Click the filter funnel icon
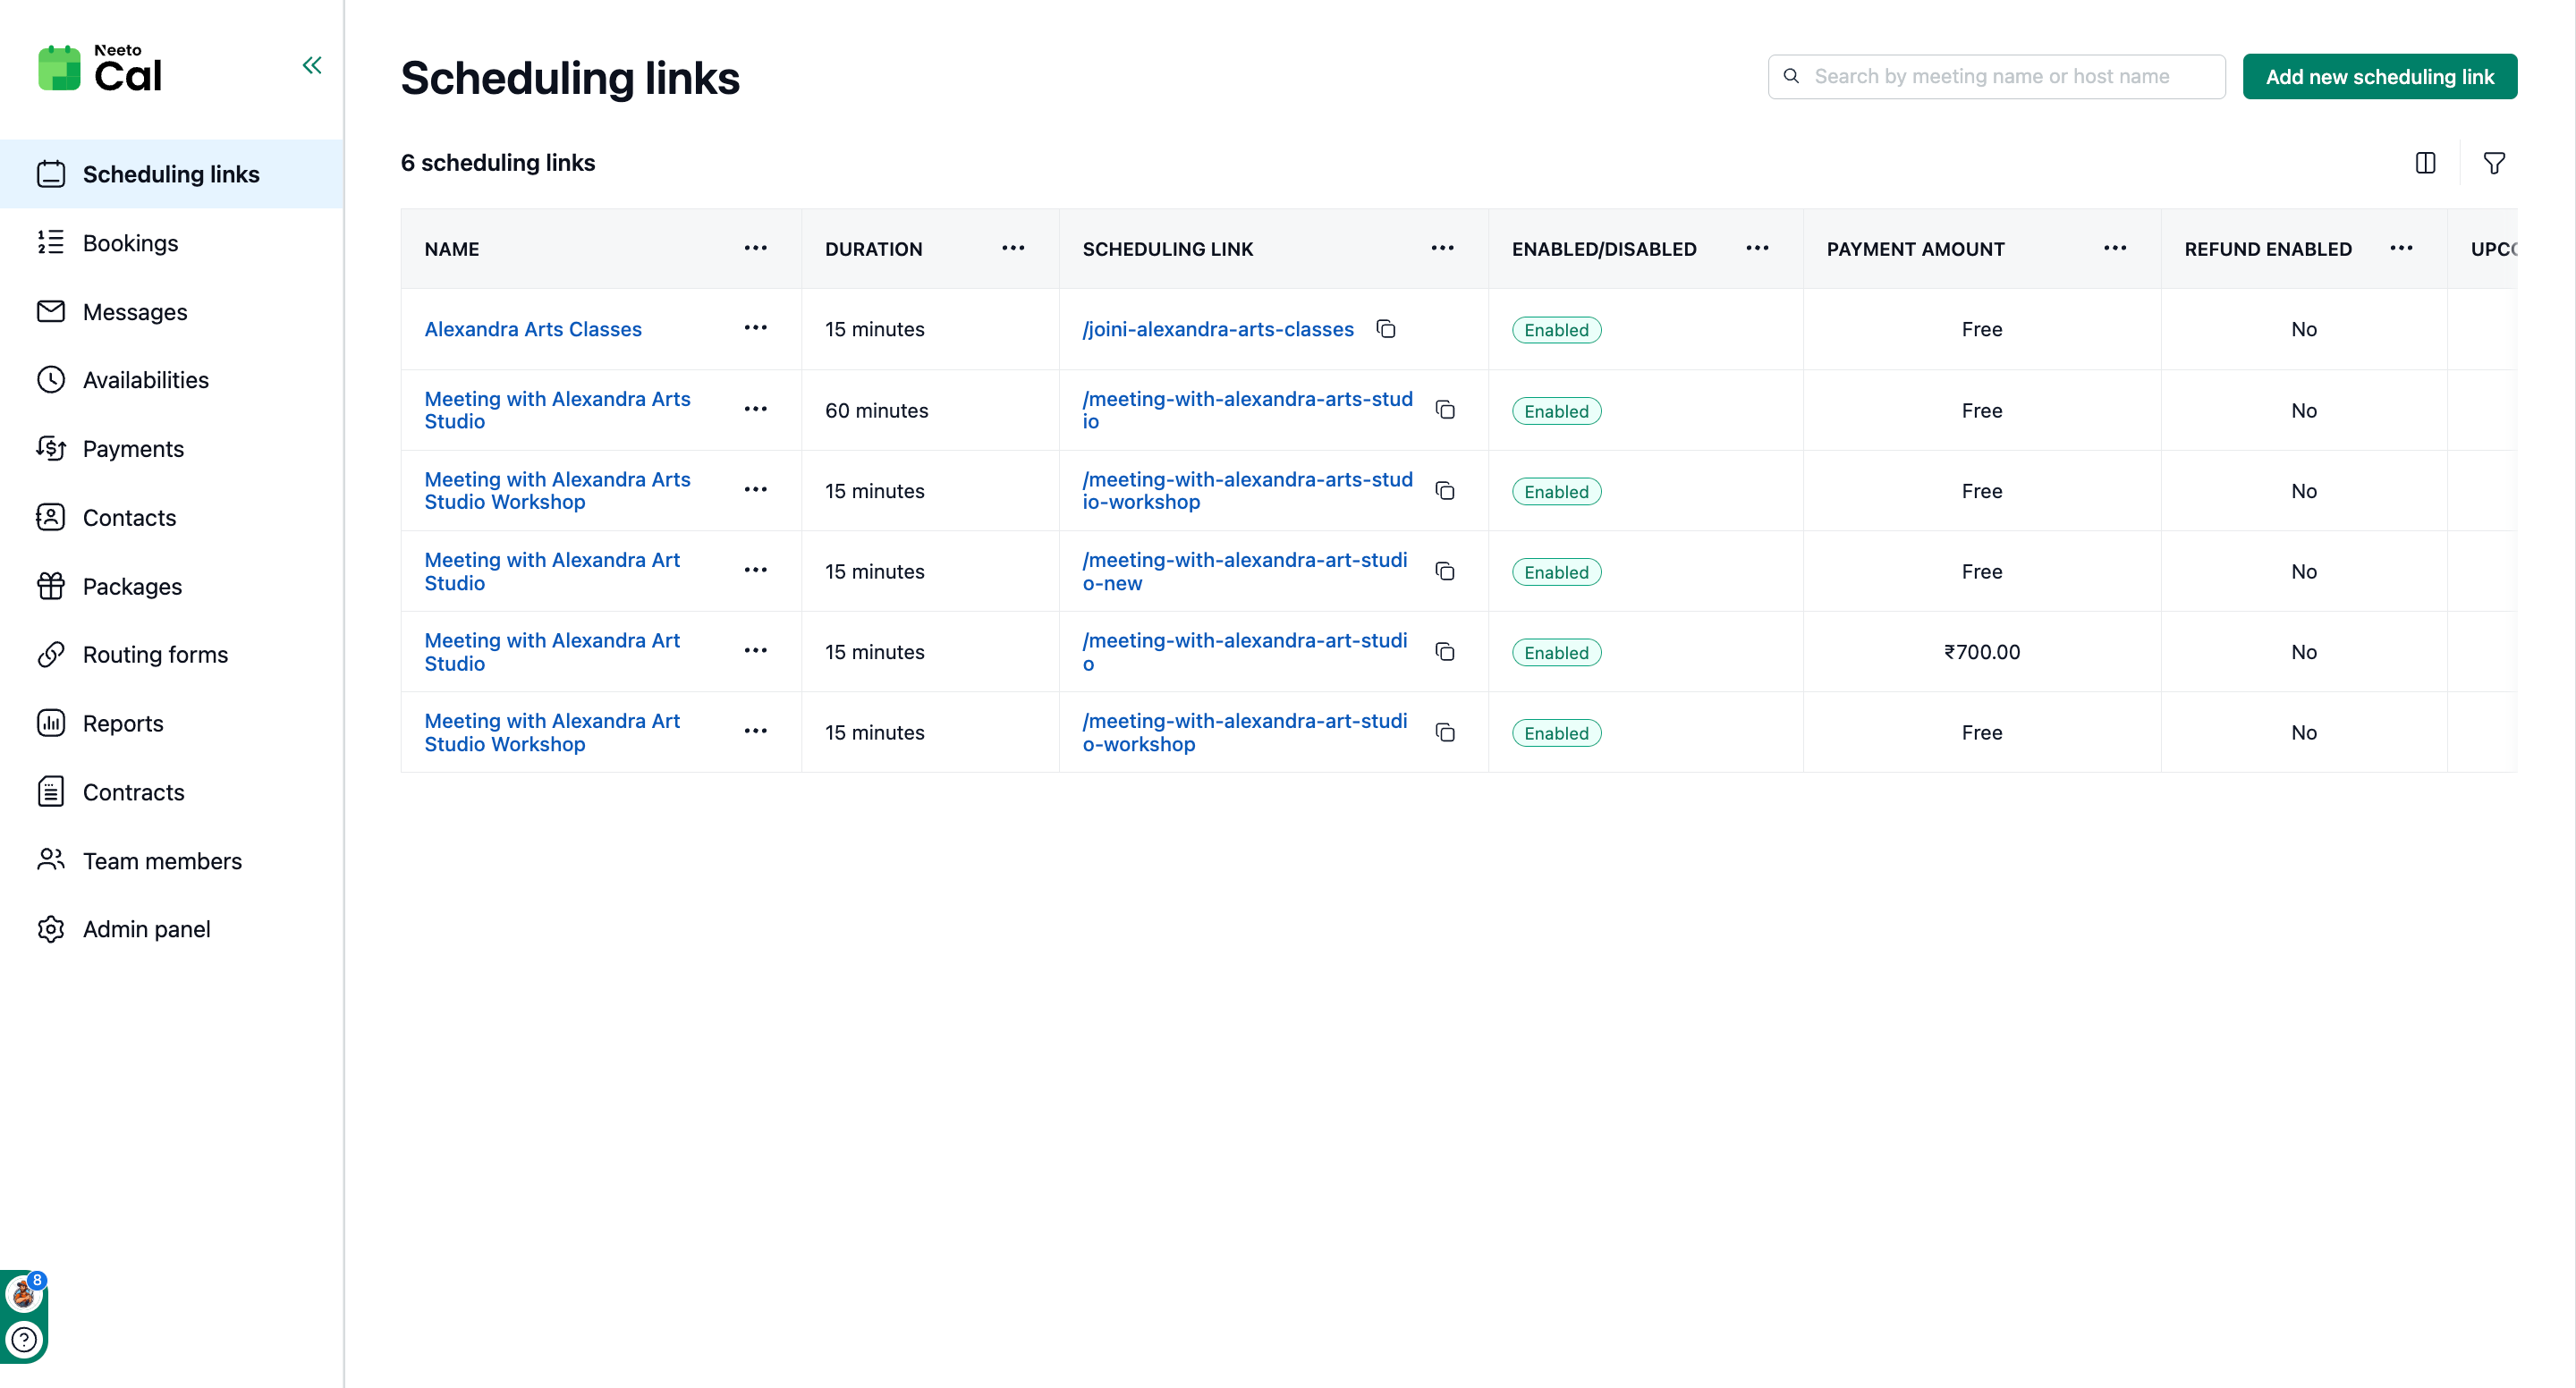The width and height of the screenshot is (2576, 1388). pos(2493,163)
